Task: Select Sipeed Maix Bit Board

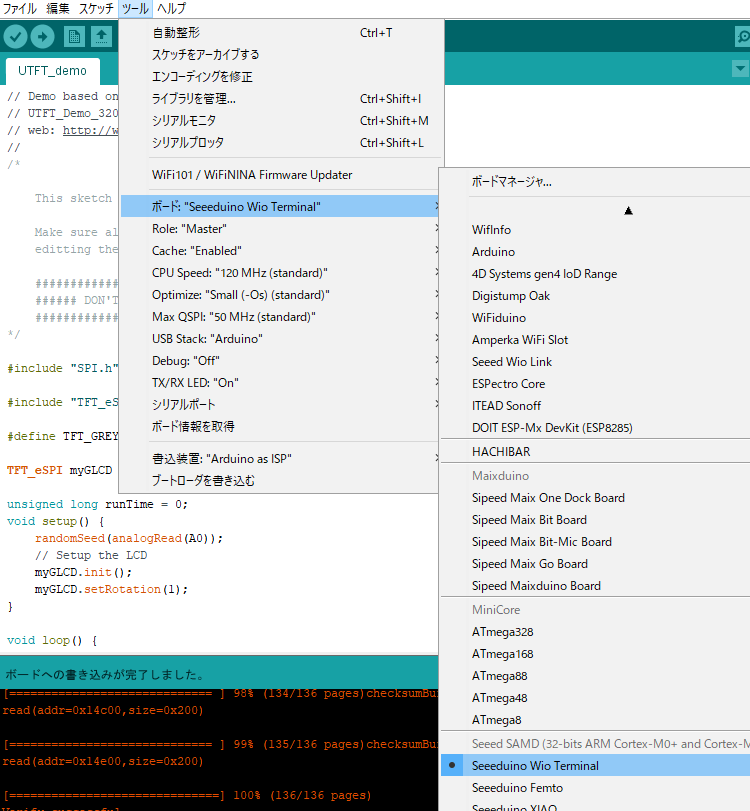Action: (595, 520)
